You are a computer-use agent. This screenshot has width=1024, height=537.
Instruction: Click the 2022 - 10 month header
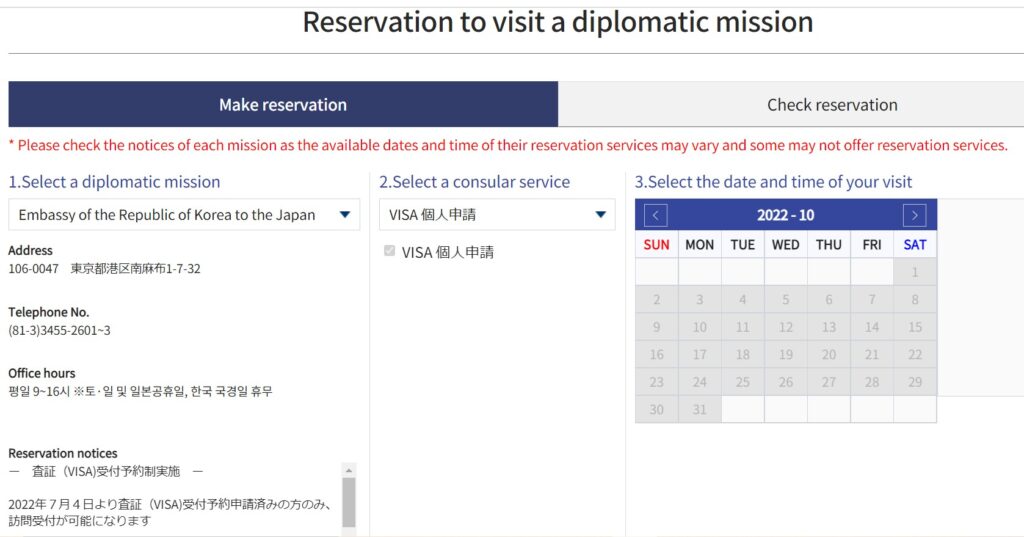click(786, 215)
